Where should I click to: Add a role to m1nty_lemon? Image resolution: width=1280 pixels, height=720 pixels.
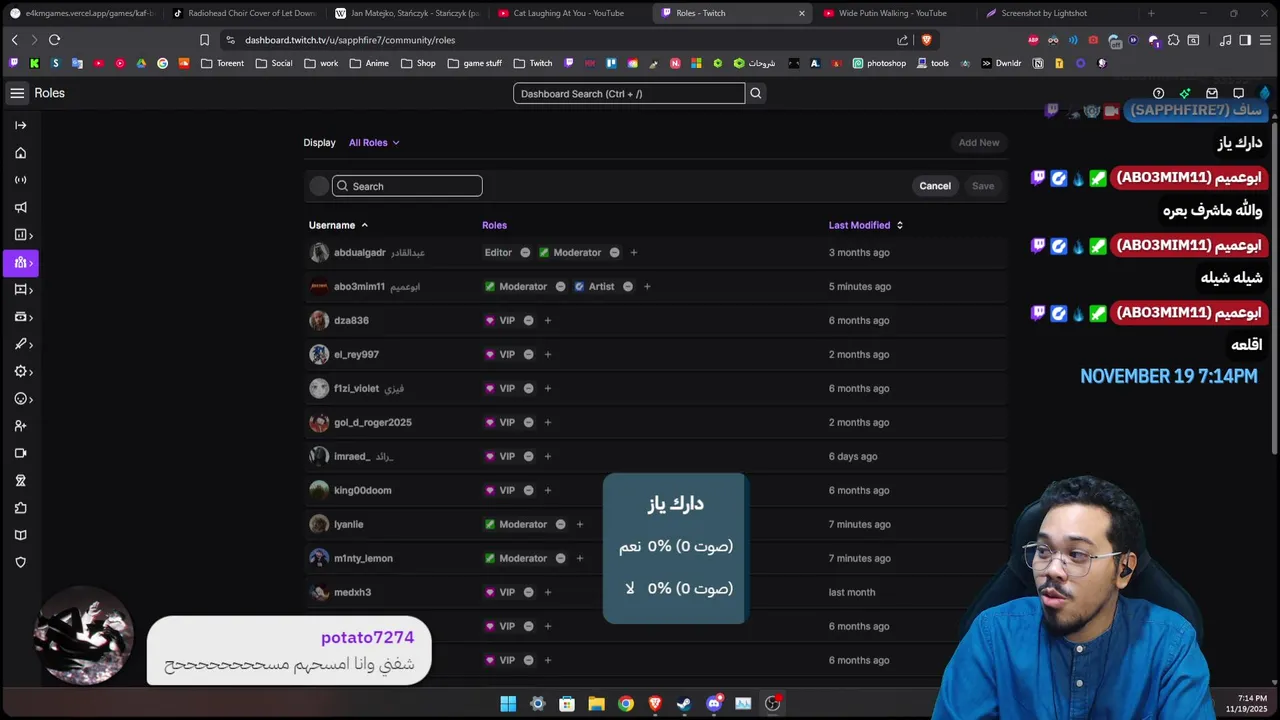coord(579,559)
